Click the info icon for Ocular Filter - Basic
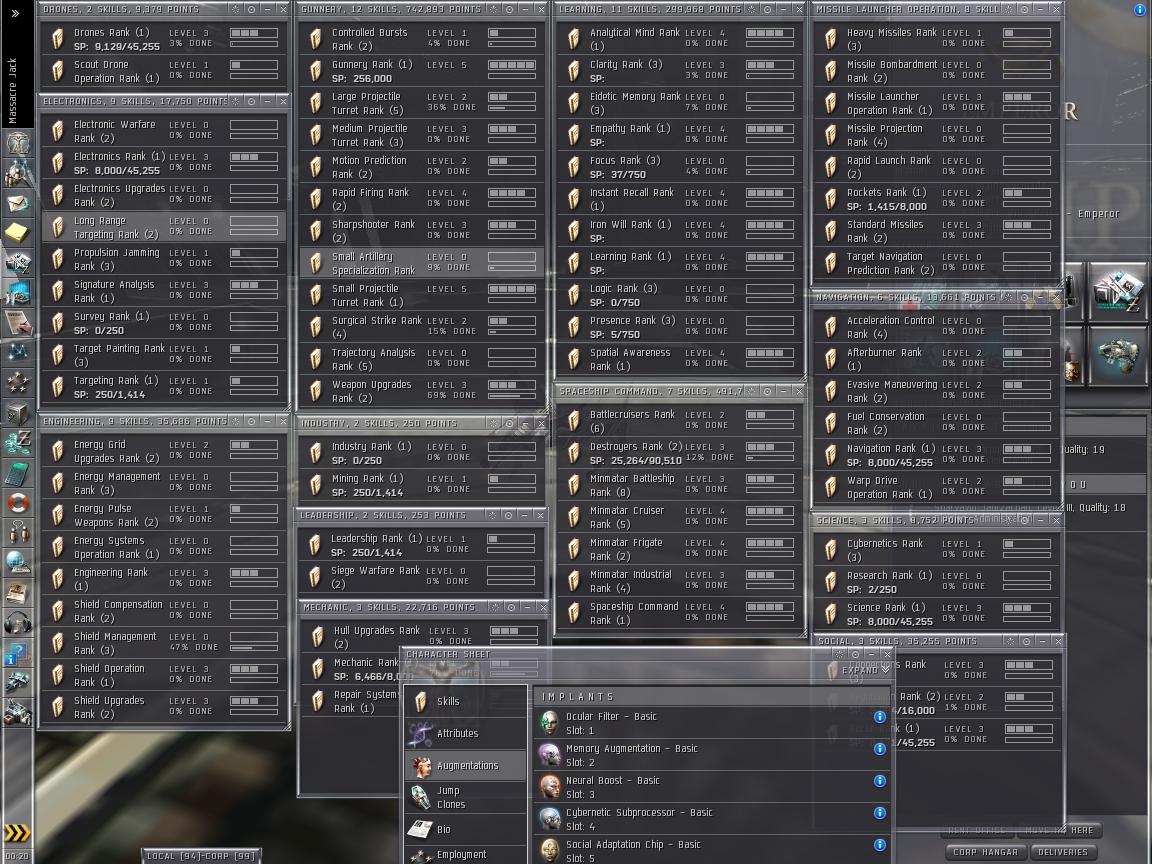This screenshot has width=1152, height=864. 879,717
